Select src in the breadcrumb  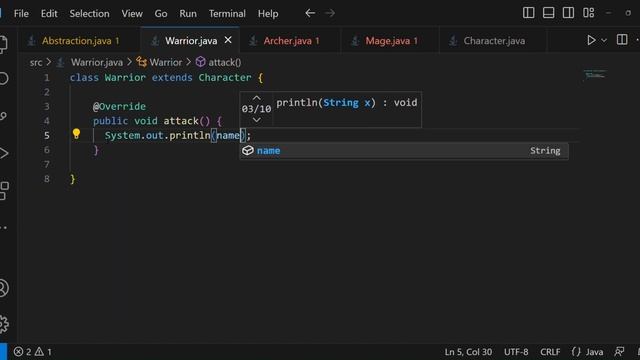pyautogui.click(x=36, y=62)
